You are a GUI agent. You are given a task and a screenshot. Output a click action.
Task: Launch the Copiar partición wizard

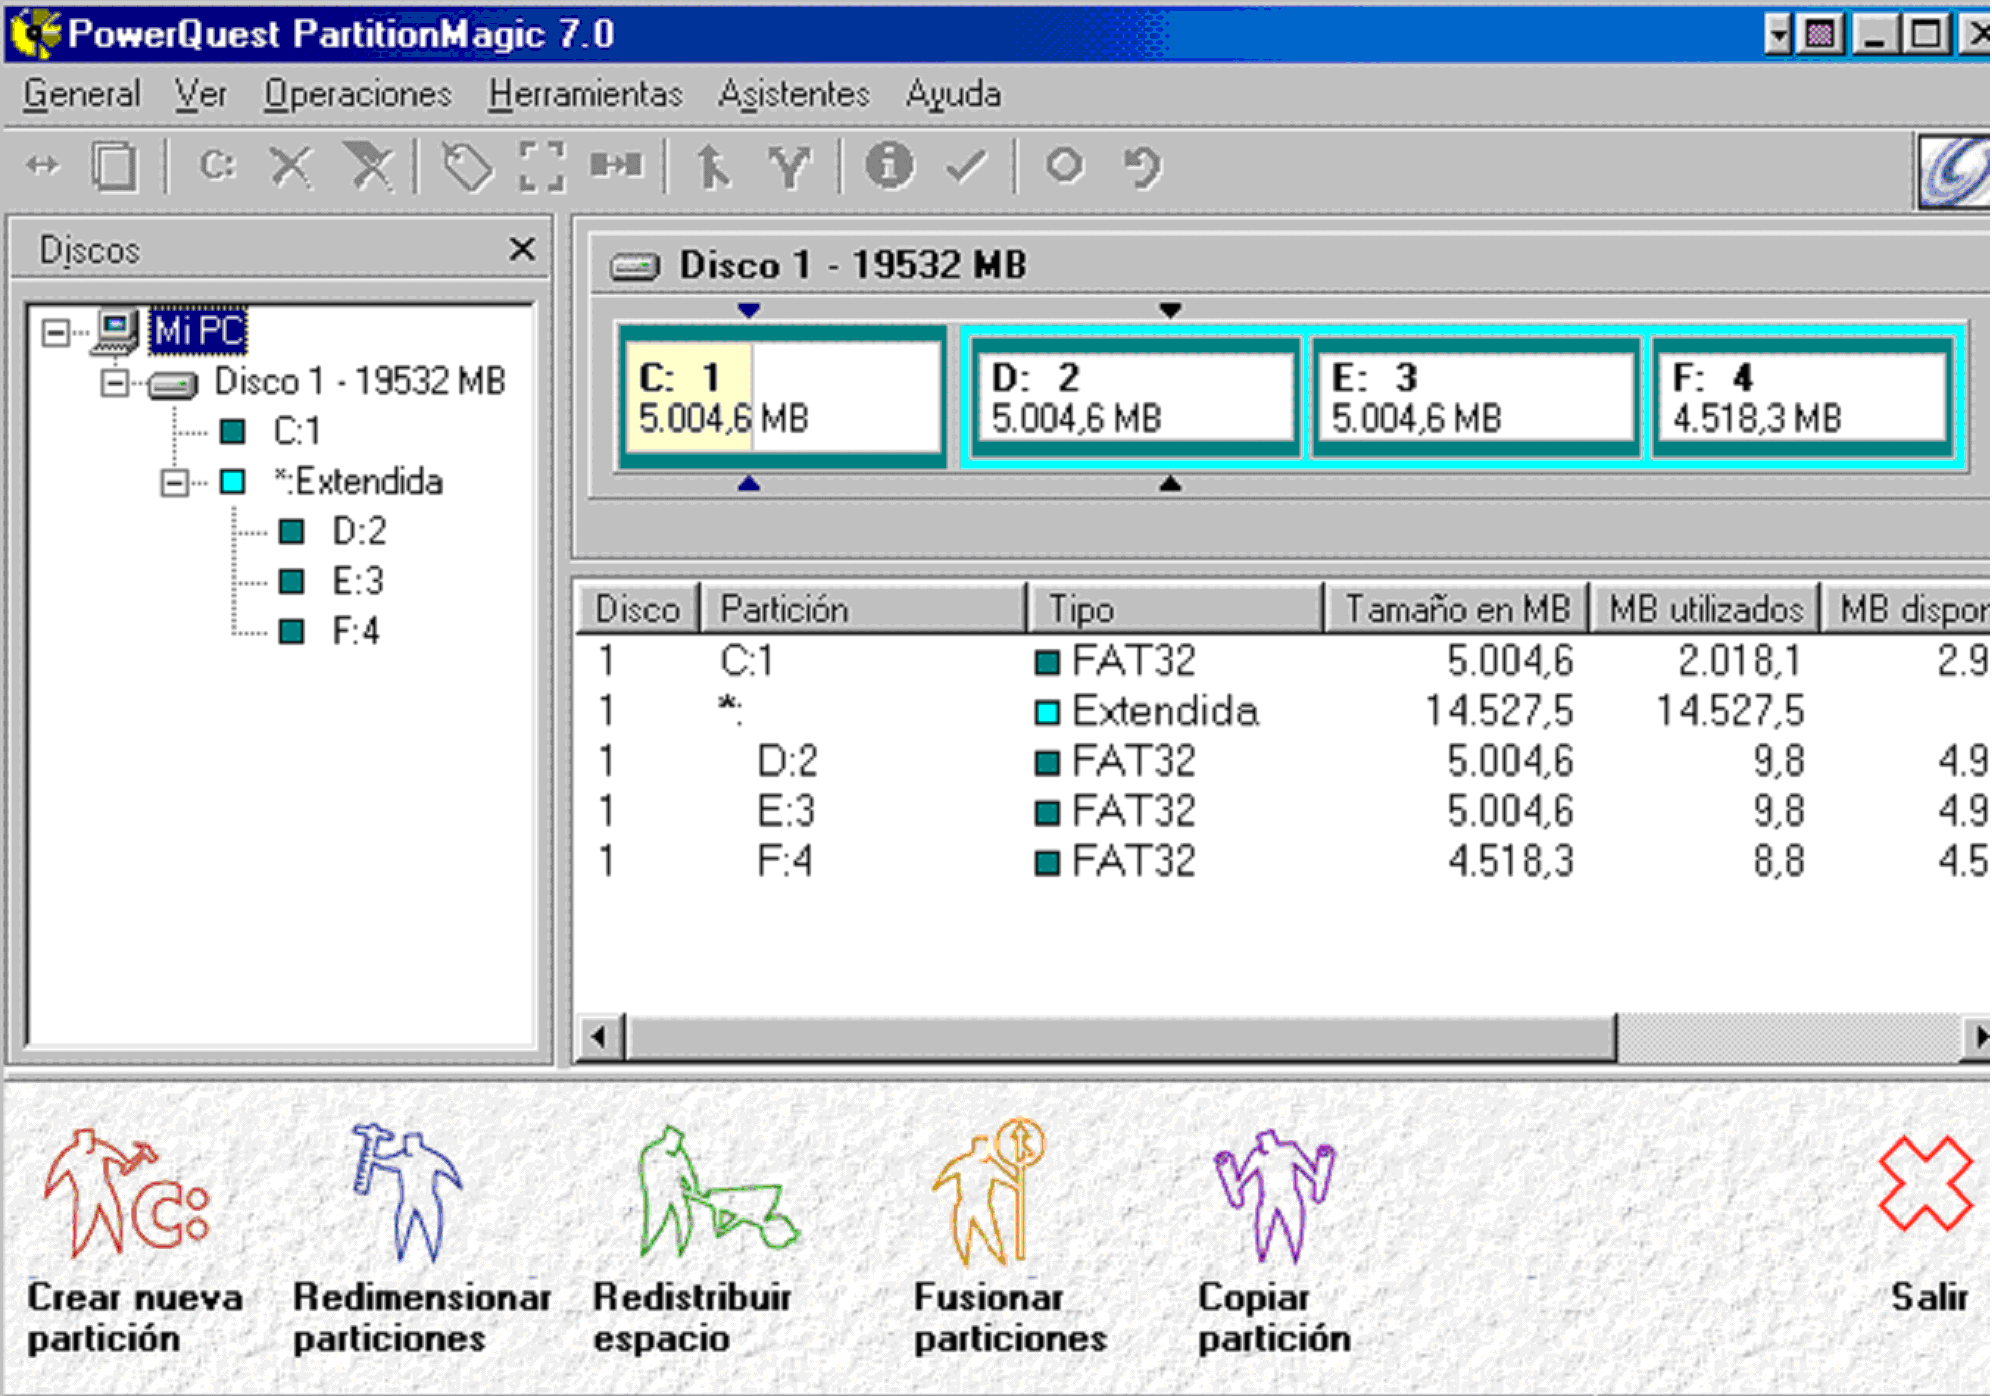pyautogui.click(x=1274, y=1240)
